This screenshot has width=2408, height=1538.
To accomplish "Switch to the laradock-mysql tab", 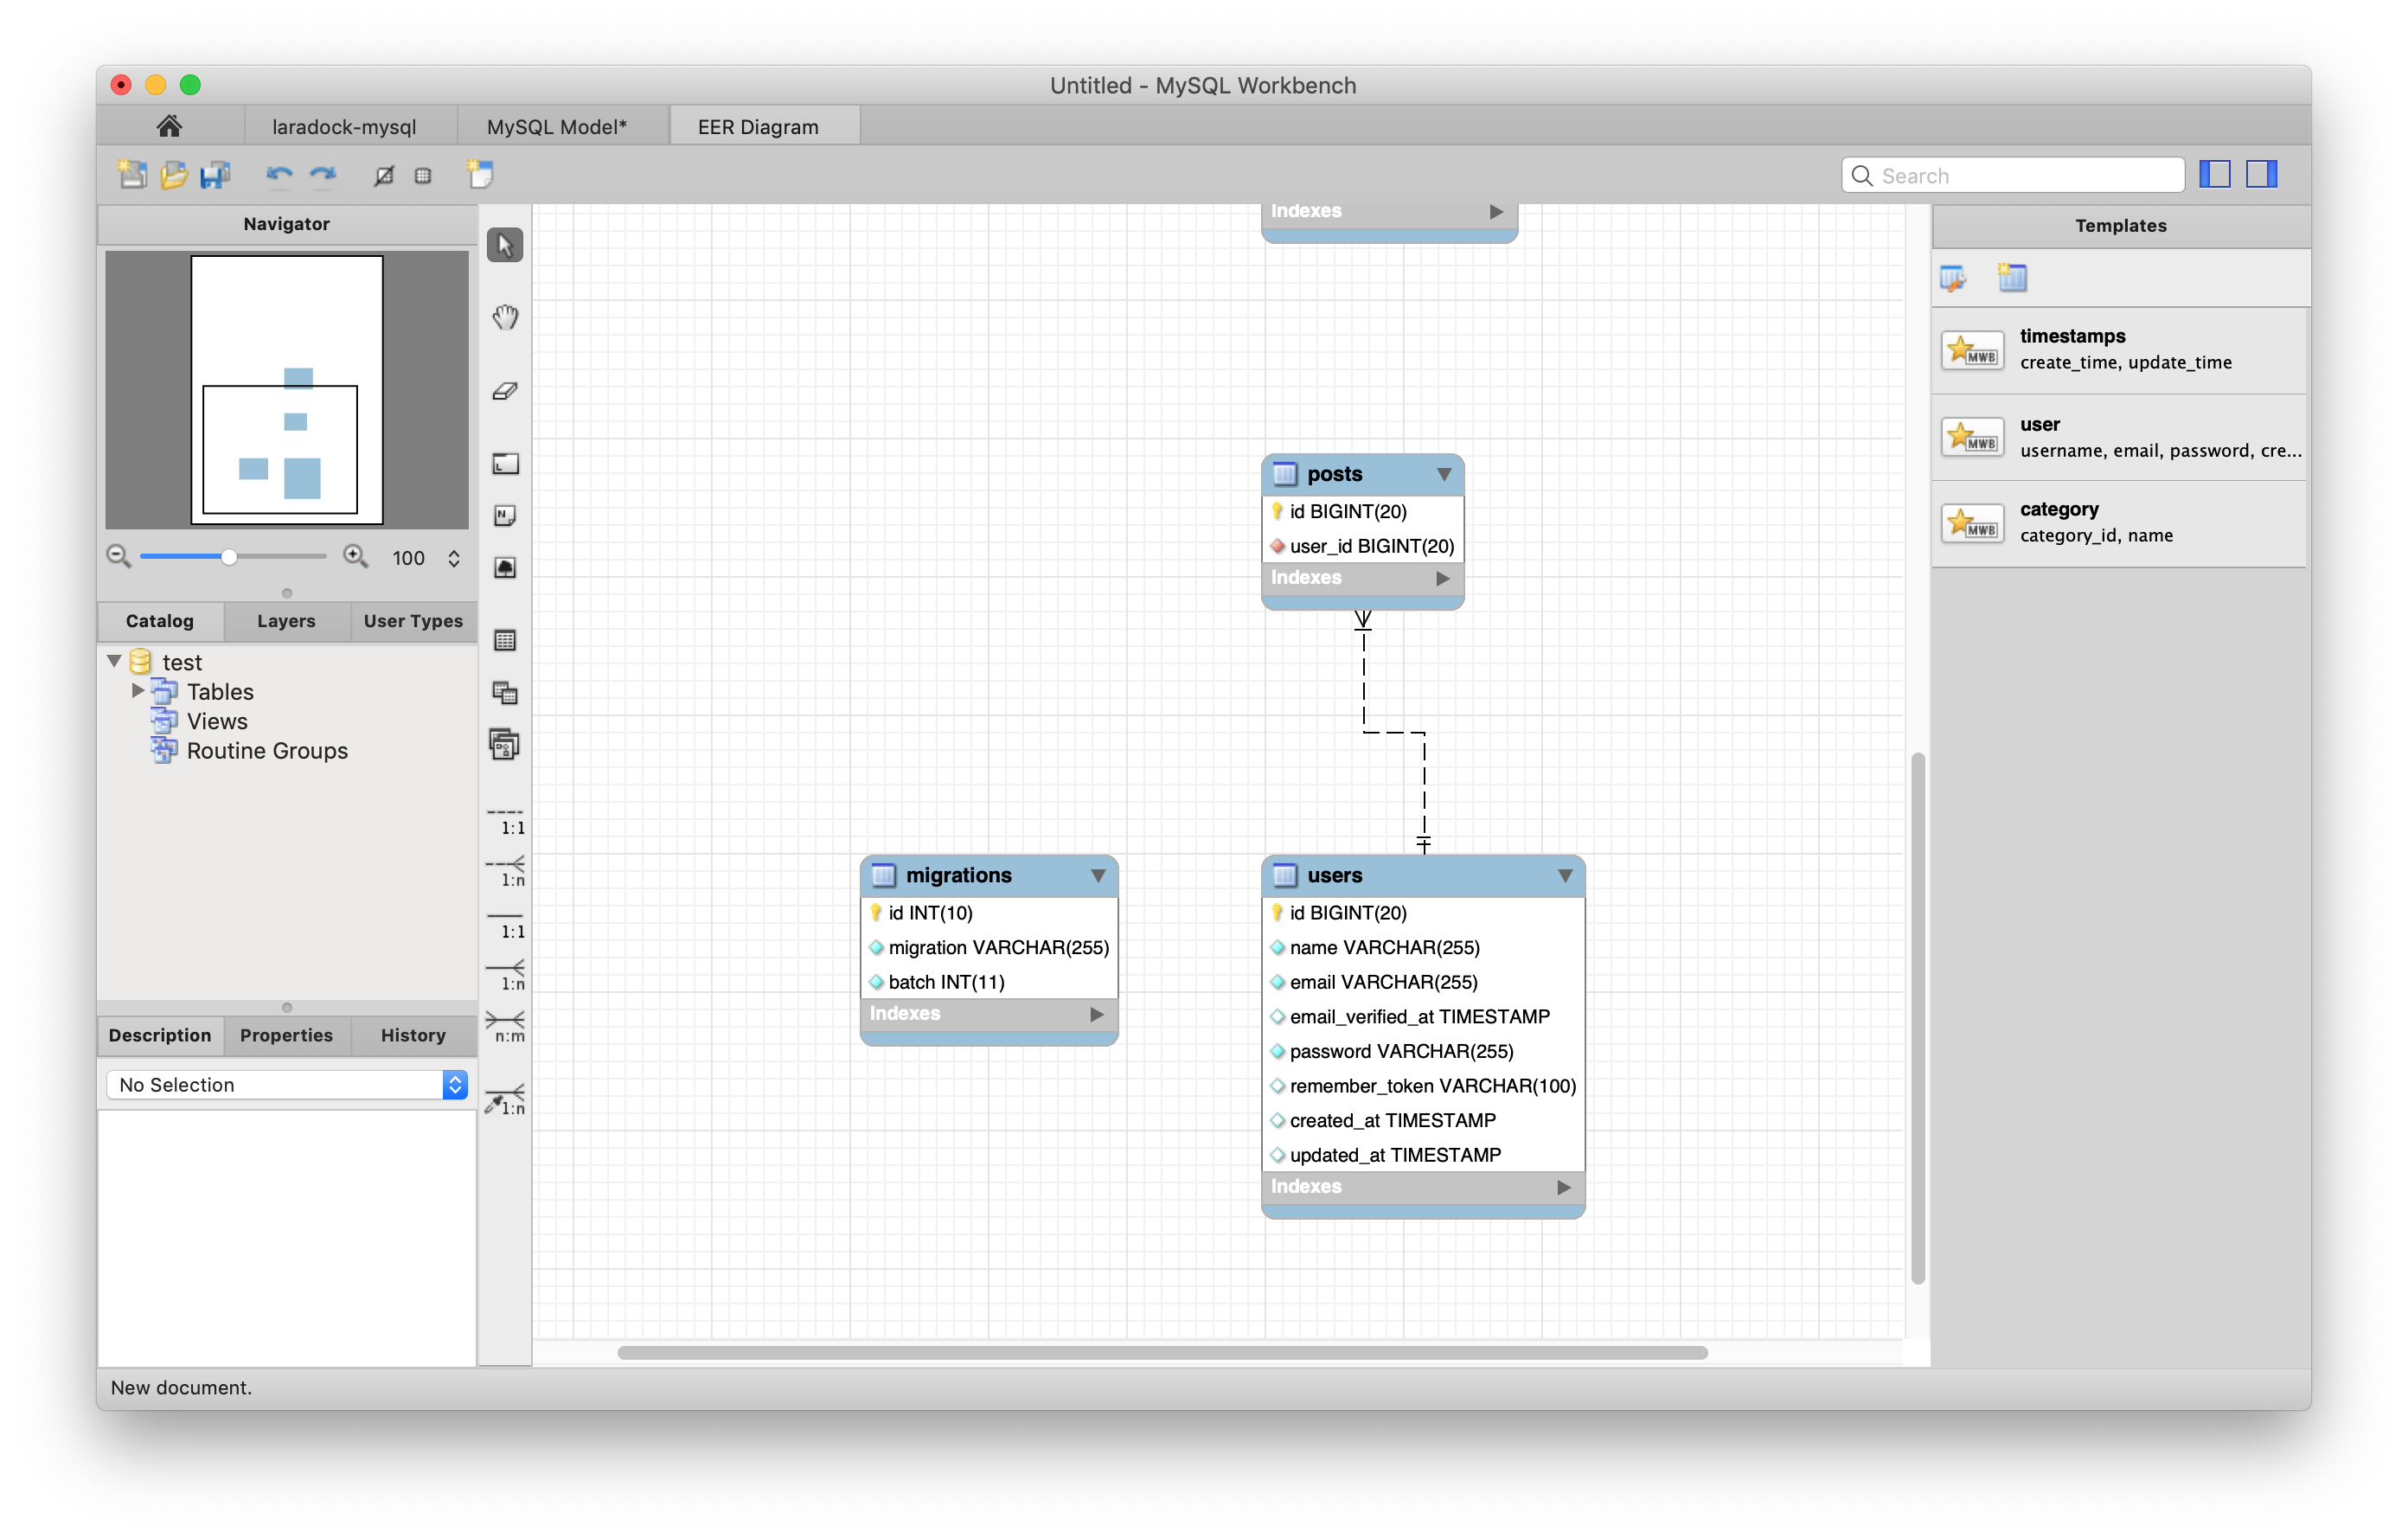I will click(x=344, y=127).
